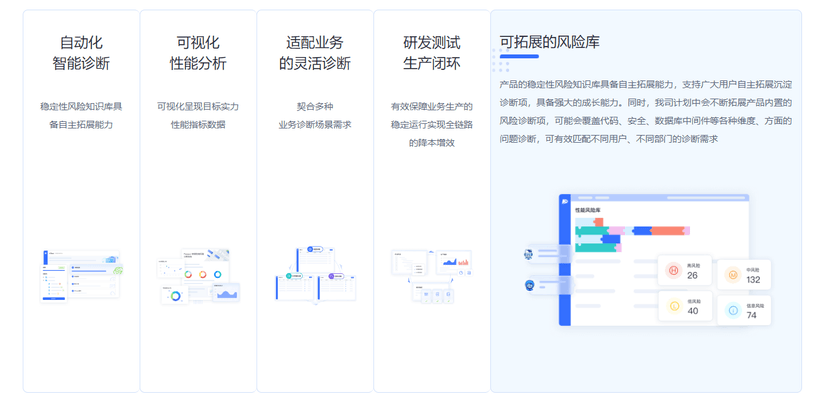828x405 pixels.
Task: Click the text 性能指标数据
Action: tap(198, 125)
